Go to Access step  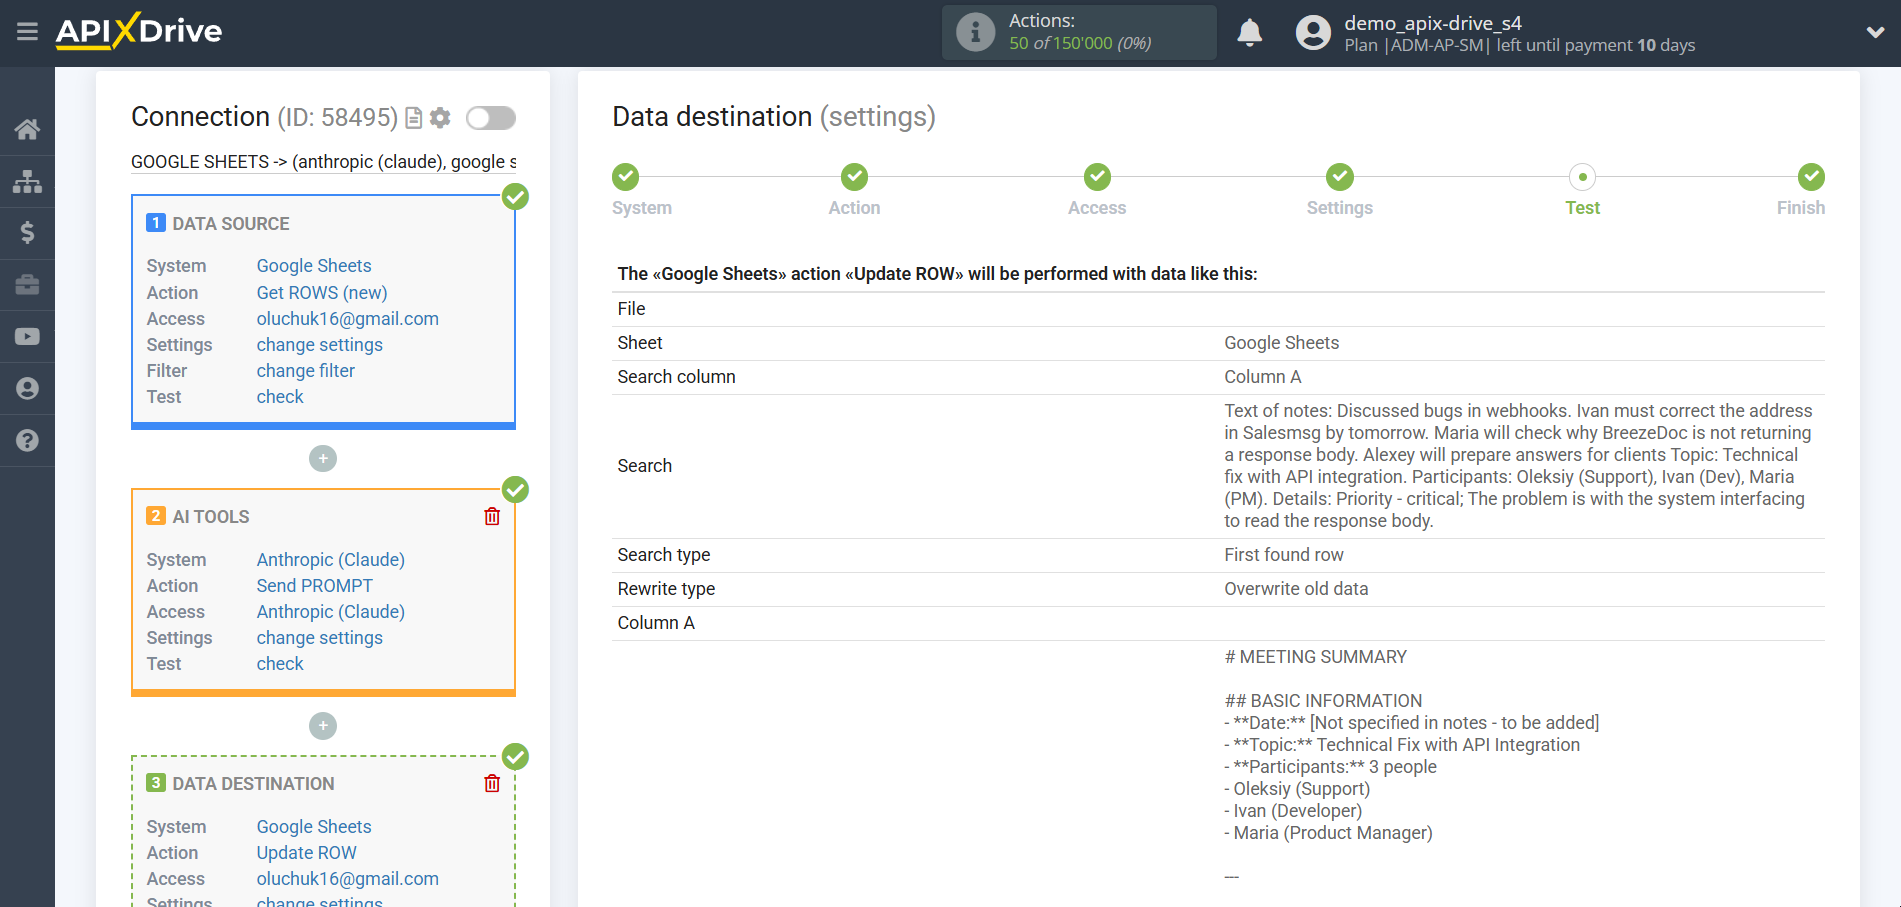pos(1097,177)
